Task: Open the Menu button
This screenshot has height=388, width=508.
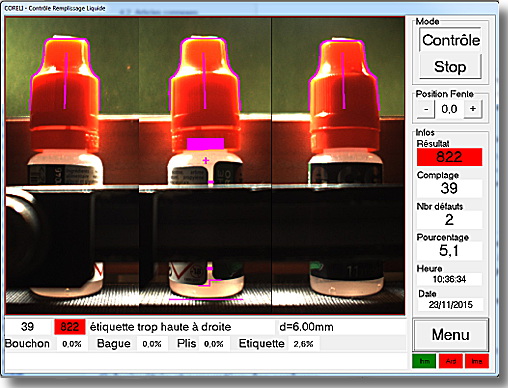Action: tap(451, 335)
